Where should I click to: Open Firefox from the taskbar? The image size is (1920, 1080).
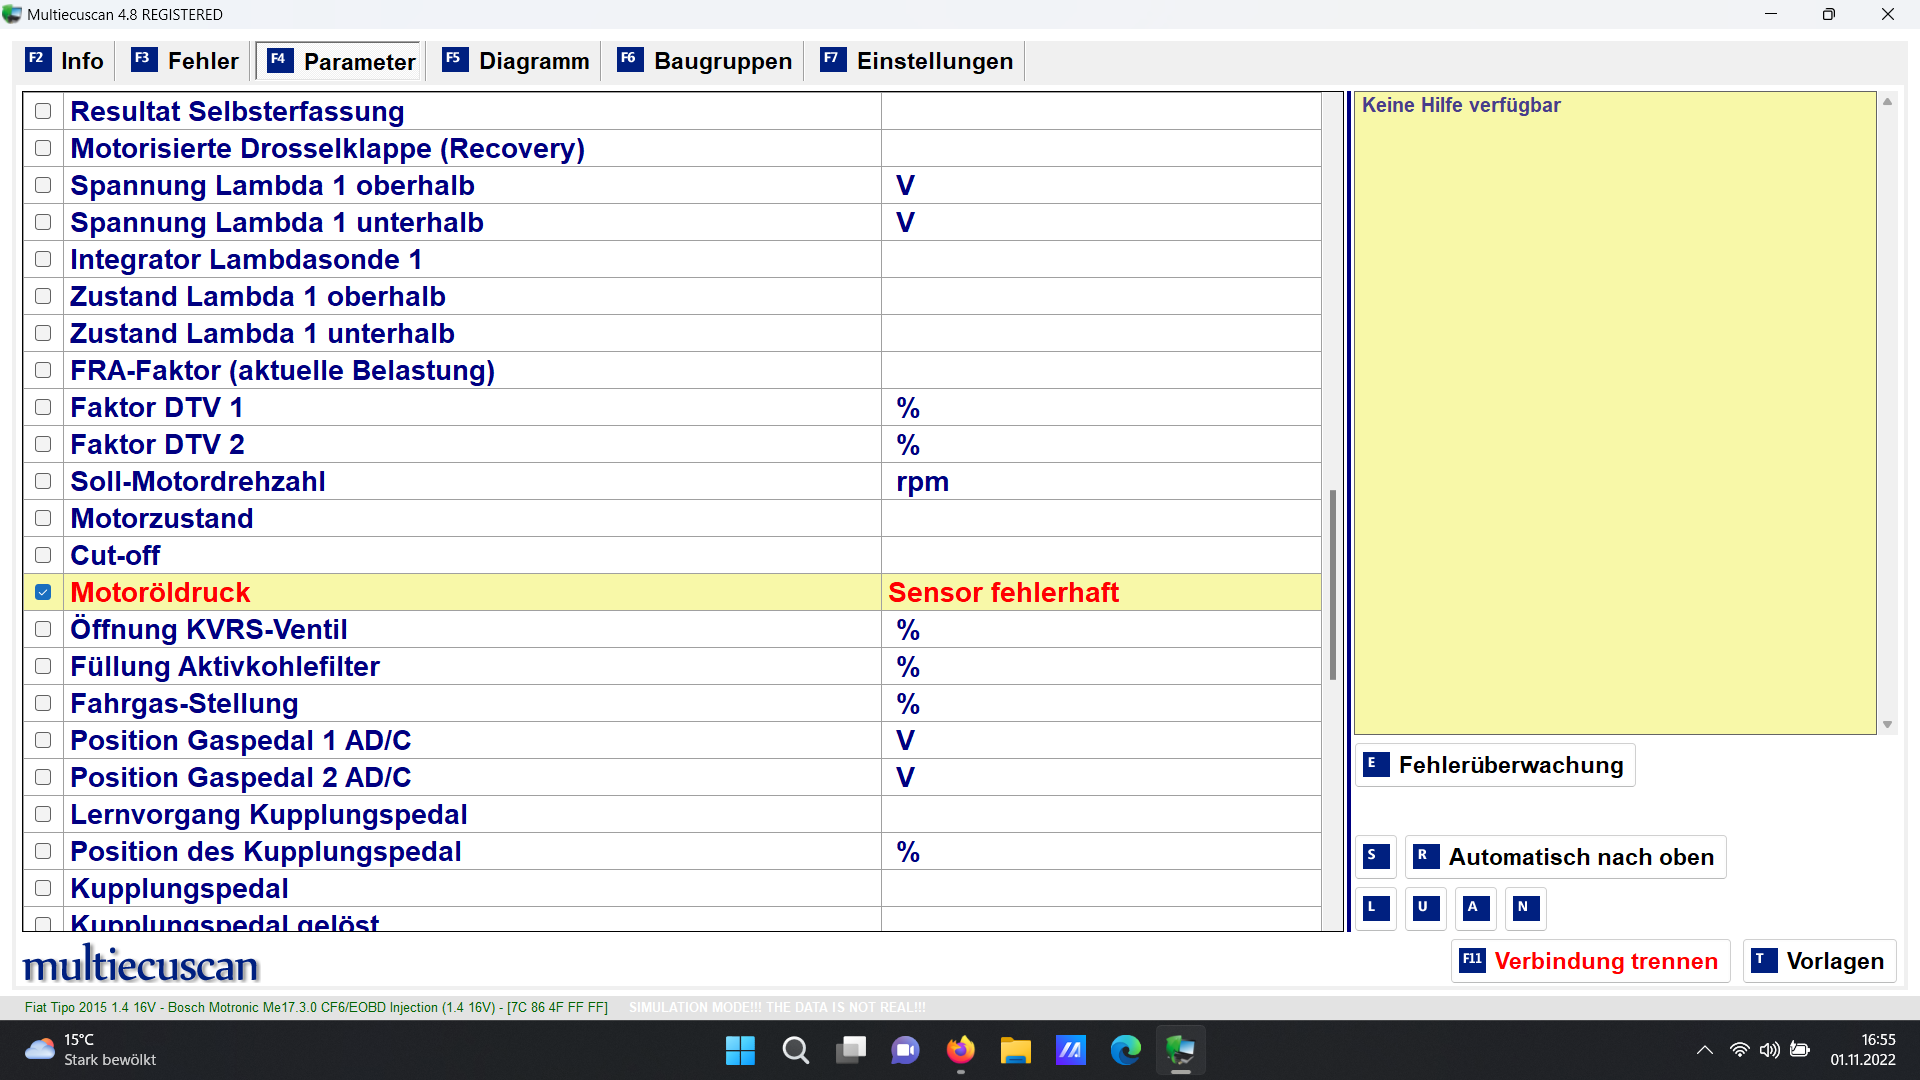[x=961, y=1050]
